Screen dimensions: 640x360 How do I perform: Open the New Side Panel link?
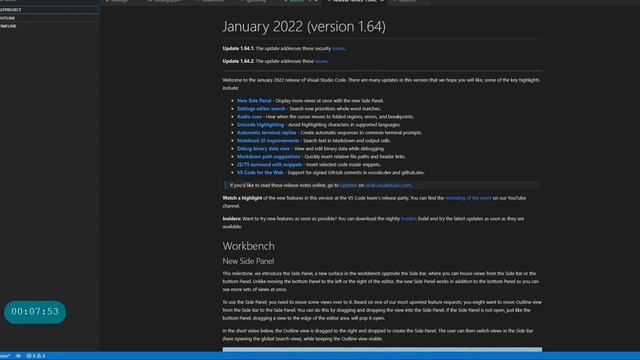pyautogui.click(x=254, y=100)
